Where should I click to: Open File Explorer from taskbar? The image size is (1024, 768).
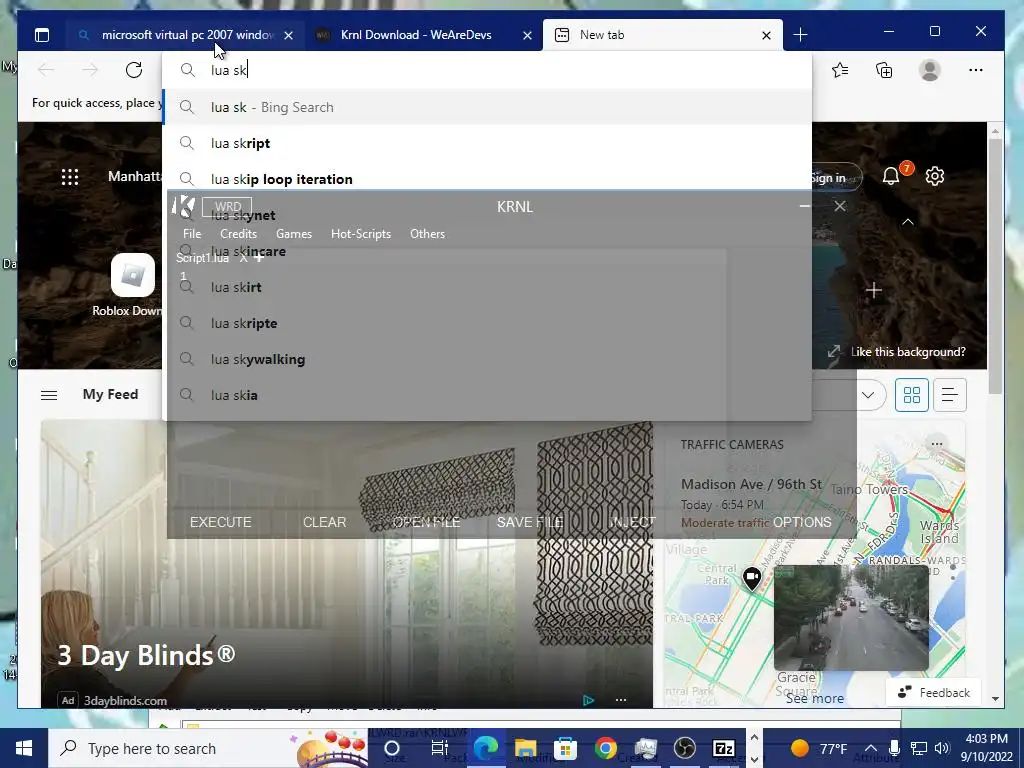(x=526, y=748)
